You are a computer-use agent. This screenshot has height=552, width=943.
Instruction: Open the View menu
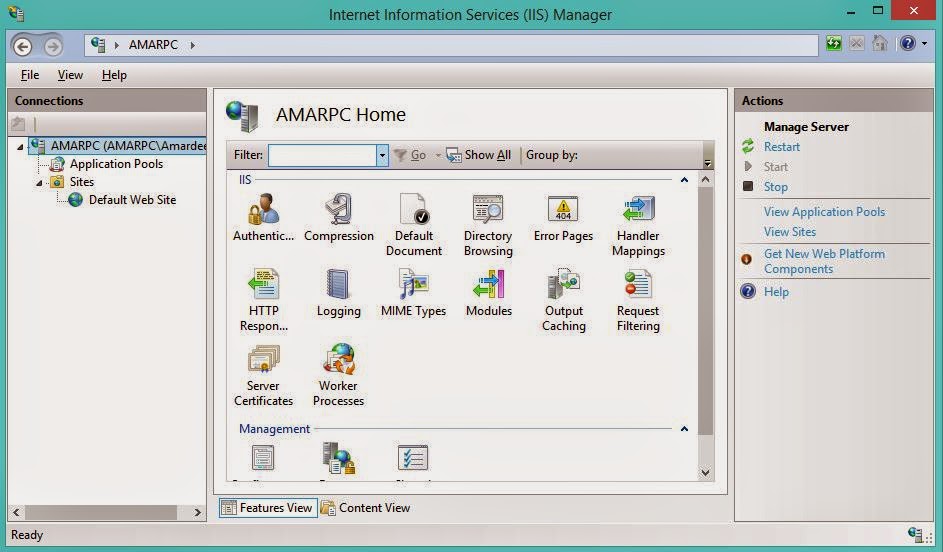tap(70, 75)
